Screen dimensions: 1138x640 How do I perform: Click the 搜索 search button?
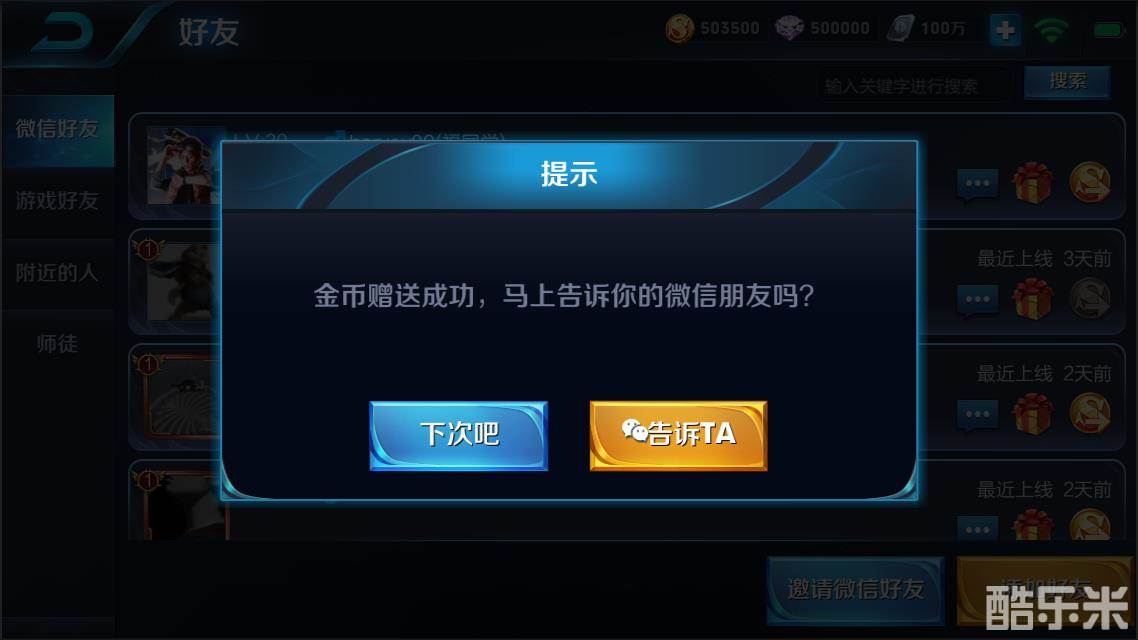tap(1068, 81)
